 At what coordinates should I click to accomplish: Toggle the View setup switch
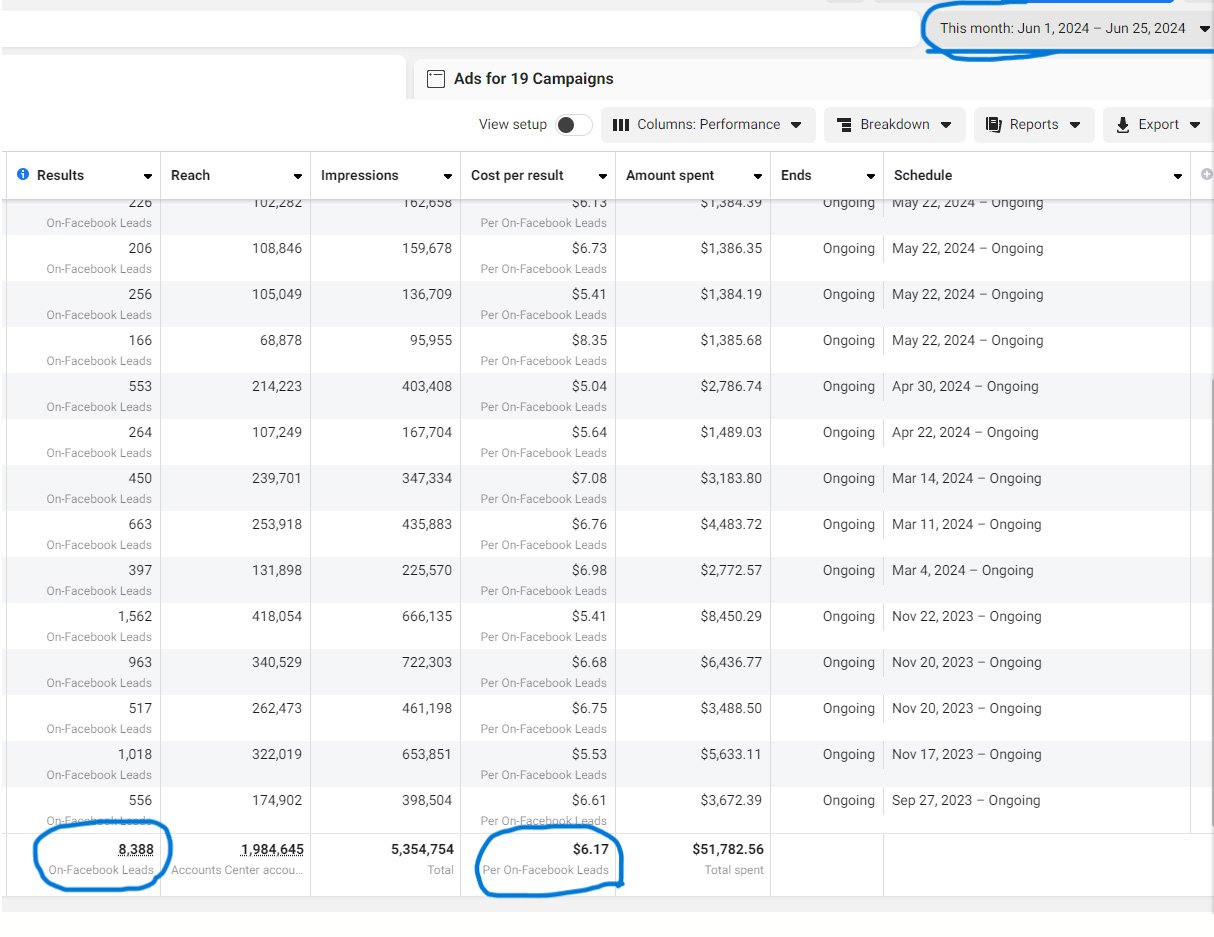573,125
